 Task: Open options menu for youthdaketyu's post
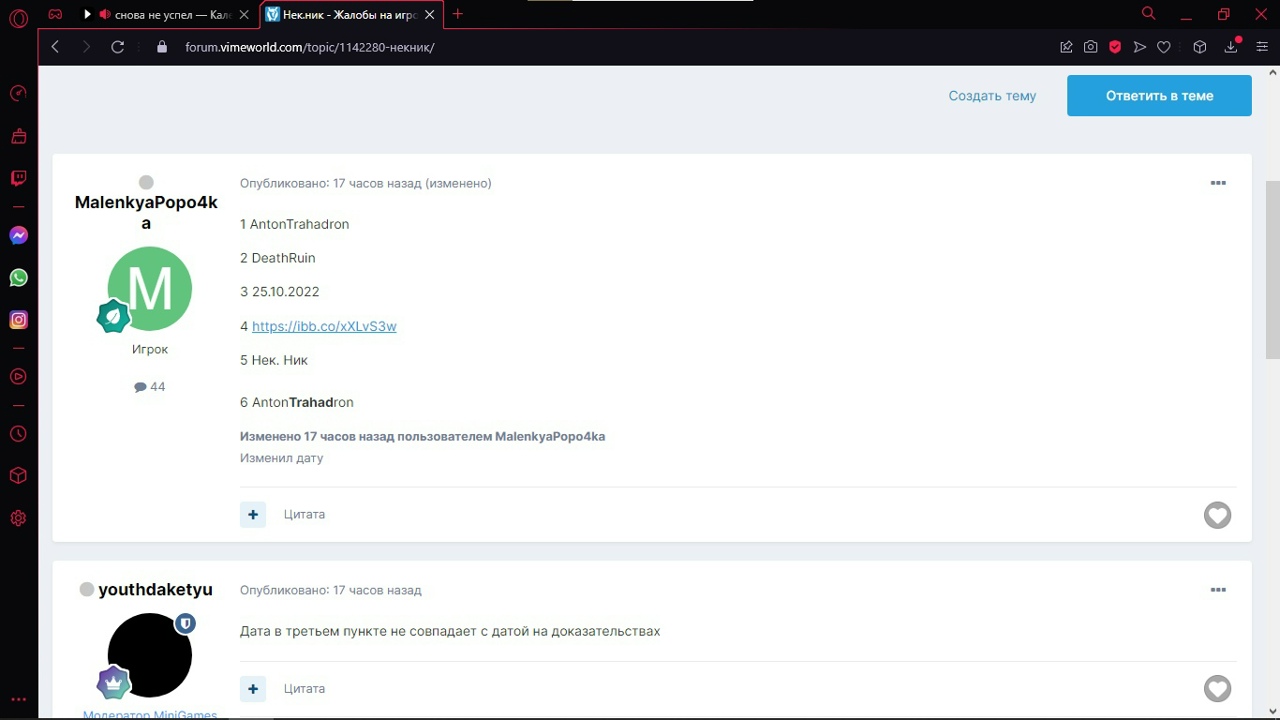(x=1218, y=590)
